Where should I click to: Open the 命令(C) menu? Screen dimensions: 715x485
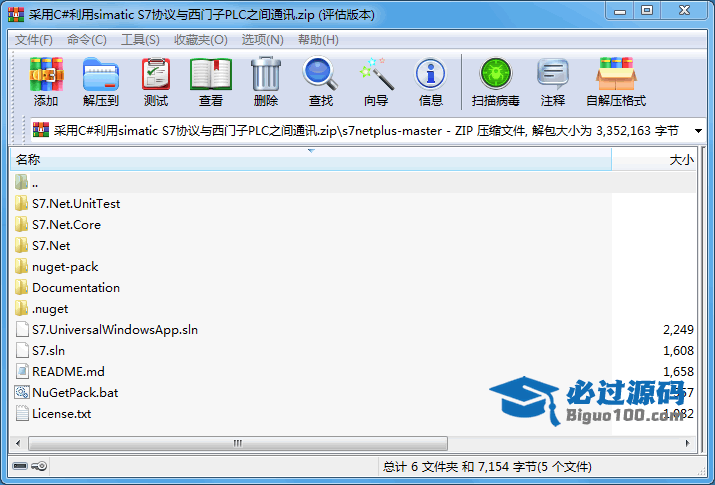coord(87,40)
